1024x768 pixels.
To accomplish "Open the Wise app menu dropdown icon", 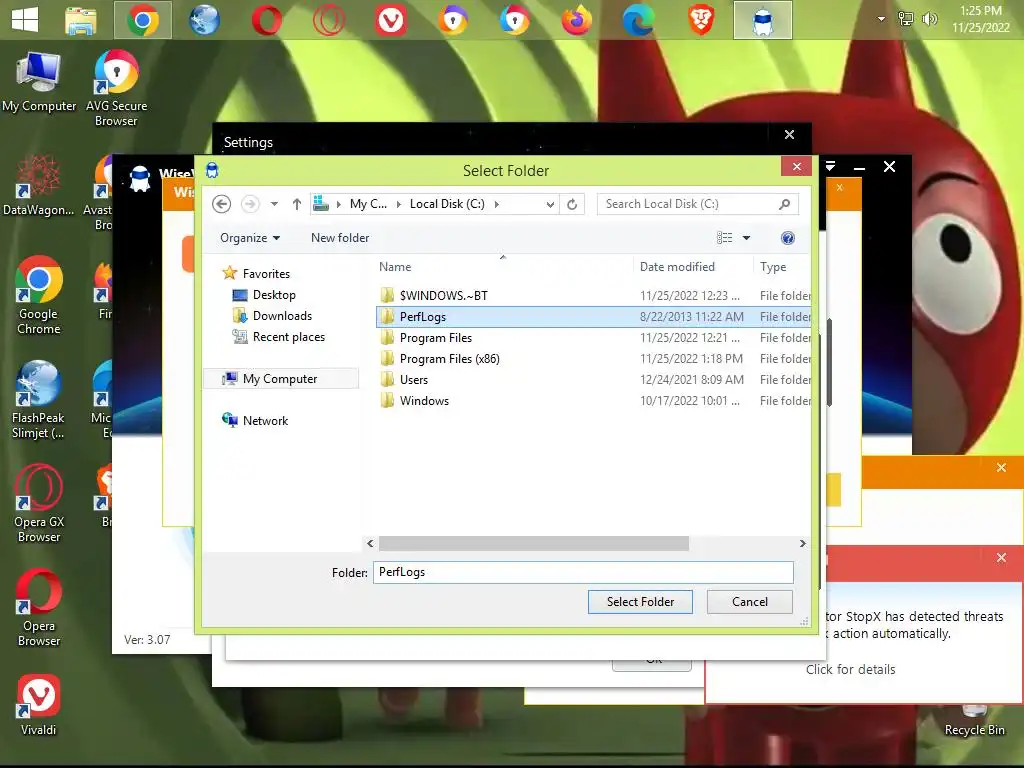I will tap(830, 167).
